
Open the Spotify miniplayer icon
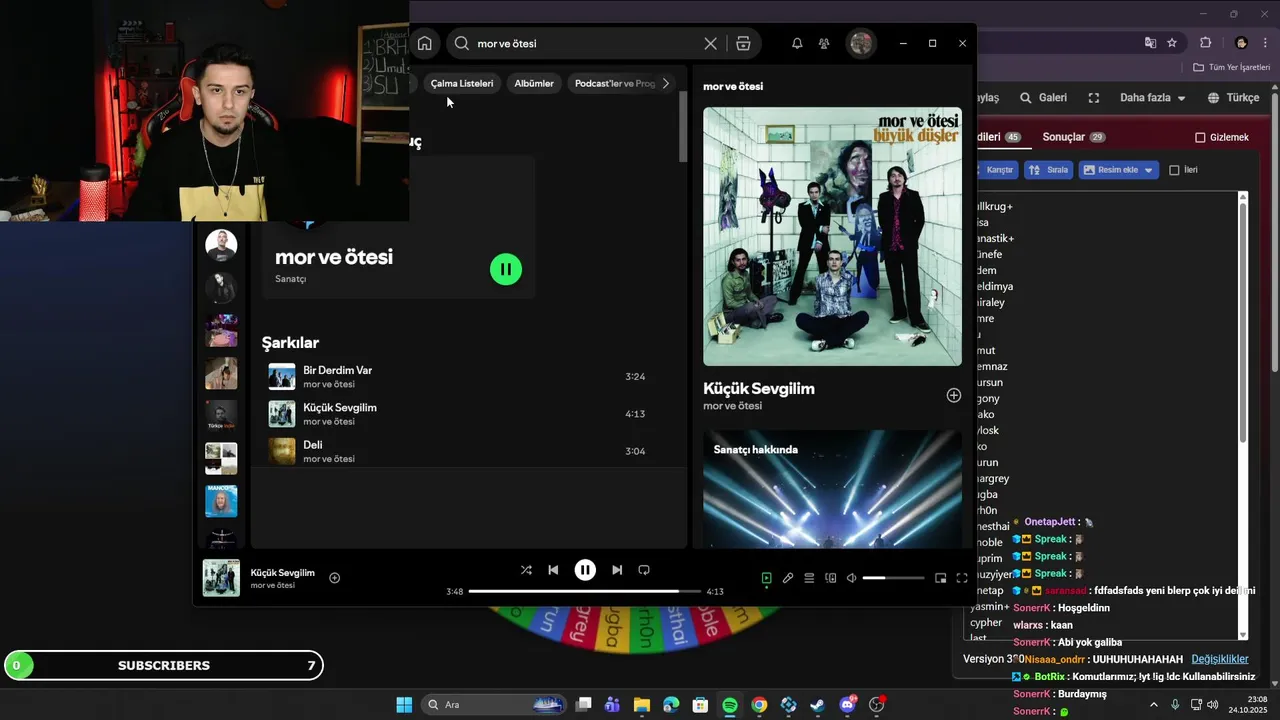(940, 578)
